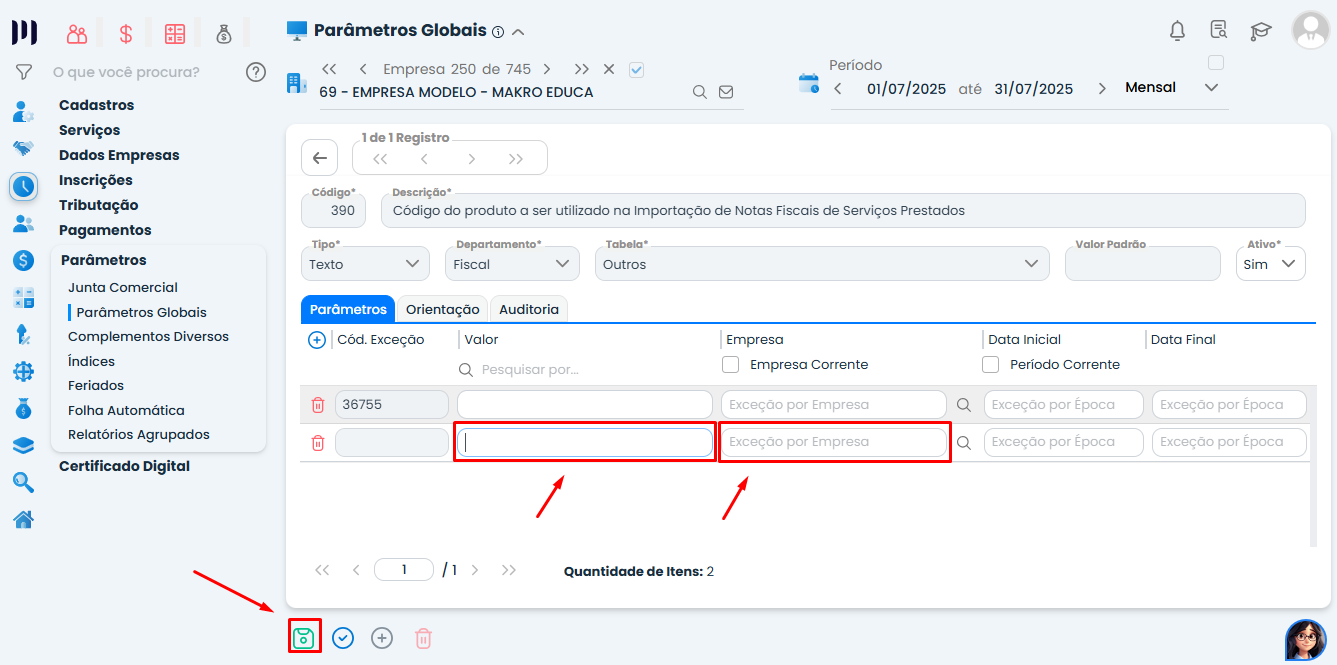The image size is (1337, 665).
Task: Expand the Departamento dropdown
Action: [511, 264]
